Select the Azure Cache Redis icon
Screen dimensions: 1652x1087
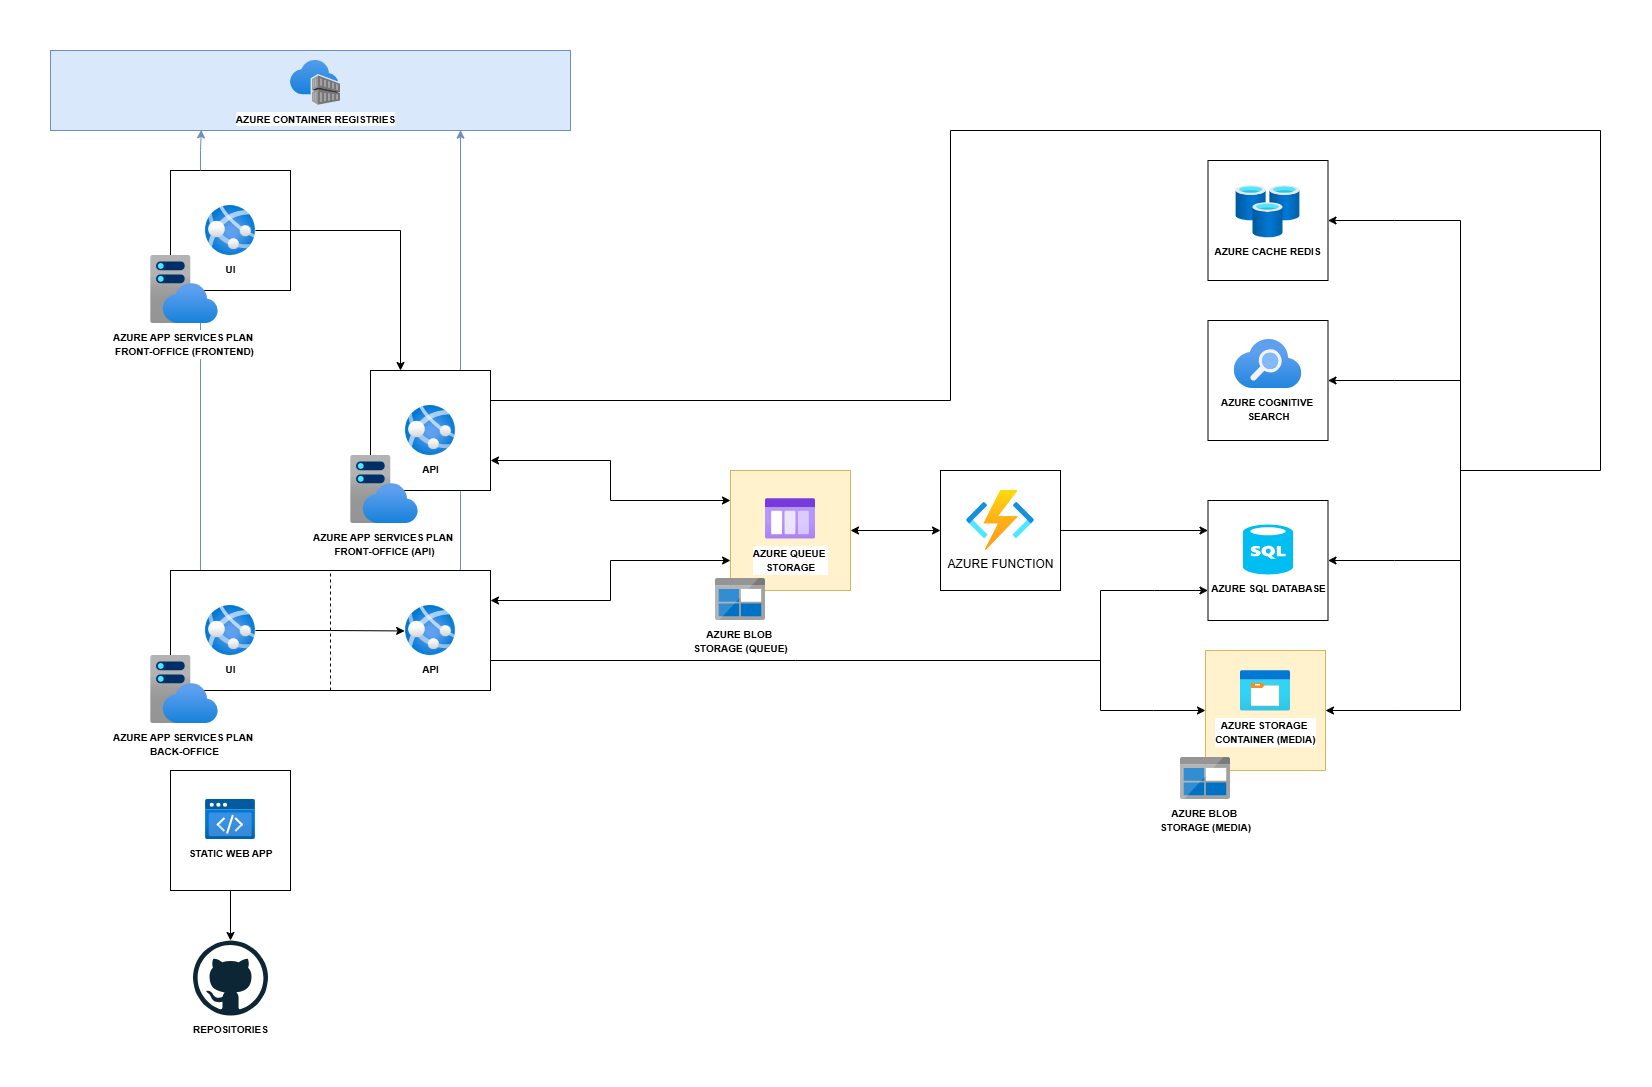[x=1267, y=210]
